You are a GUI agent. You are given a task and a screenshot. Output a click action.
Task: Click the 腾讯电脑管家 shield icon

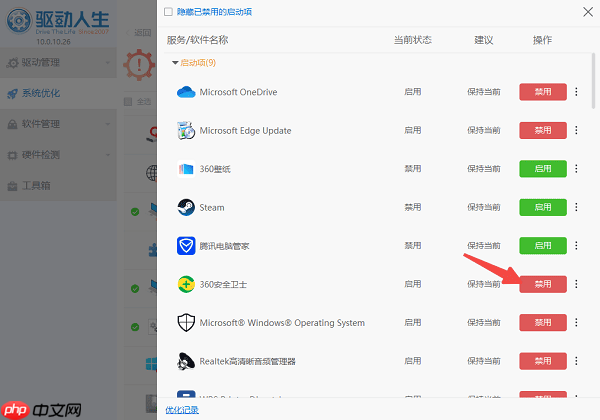pos(186,246)
